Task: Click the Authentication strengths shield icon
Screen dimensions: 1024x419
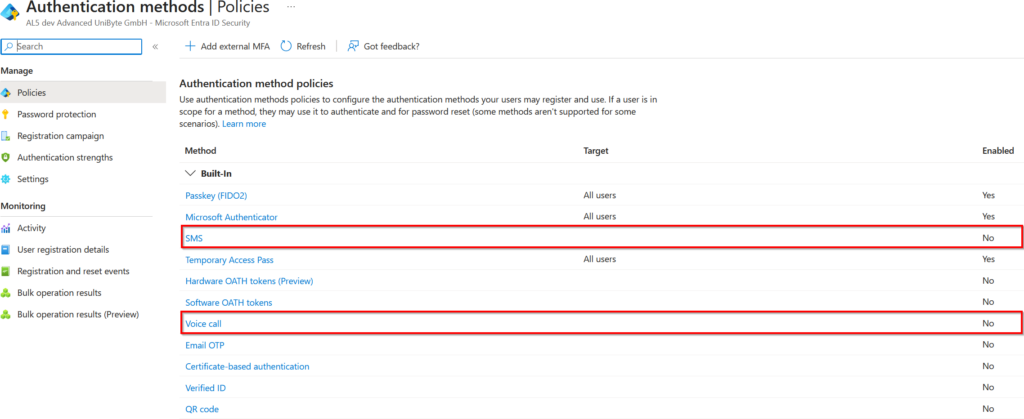Action: coord(7,158)
